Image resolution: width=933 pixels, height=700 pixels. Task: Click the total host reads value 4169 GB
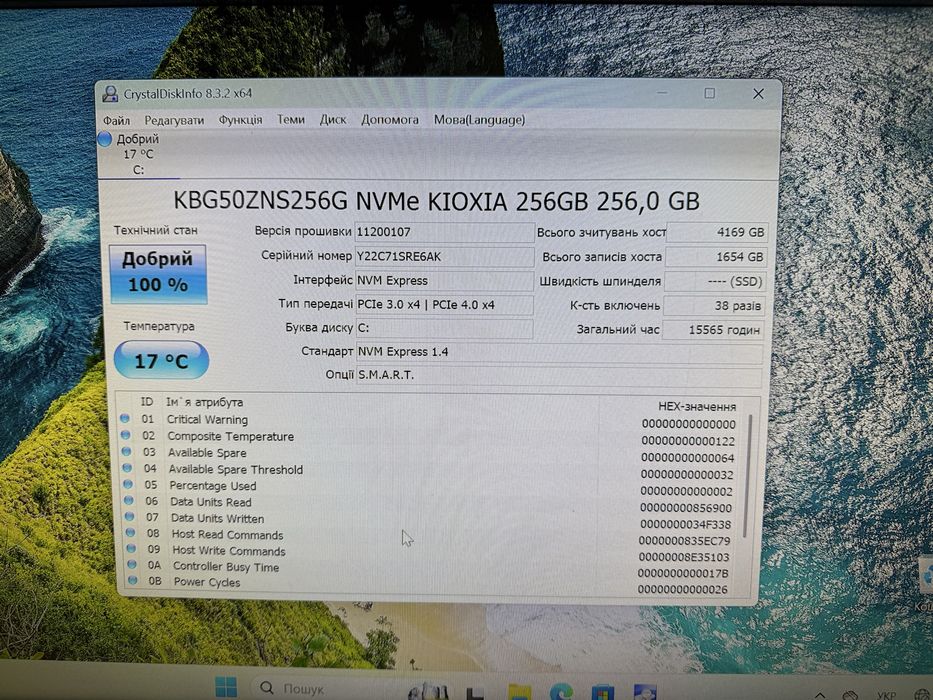coord(717,232)
